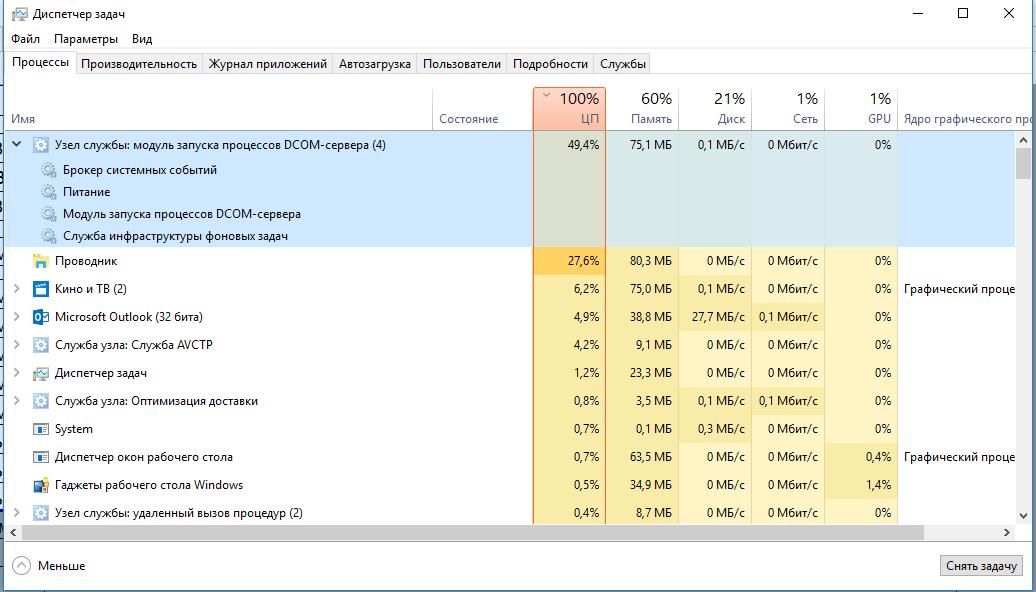Collapse the DCOM-сервера service host group
Image resolution: width=1036 pixels, height=592 pixels.
pyautogui.click(x=17, y=145)
